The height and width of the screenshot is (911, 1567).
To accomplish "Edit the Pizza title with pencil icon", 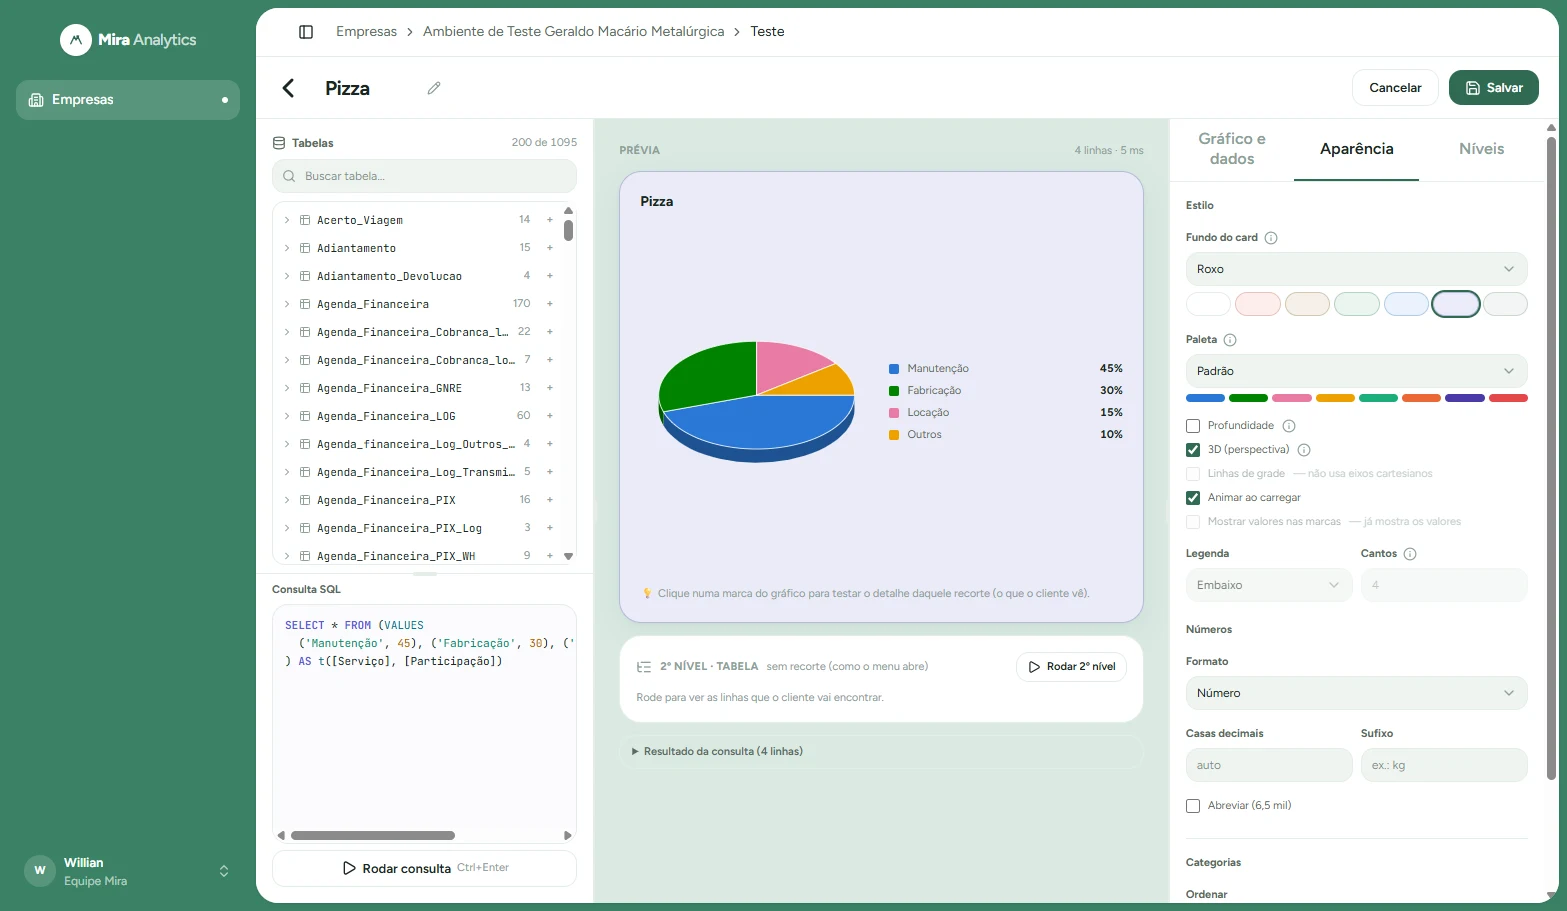I will (x=434, y=88).
